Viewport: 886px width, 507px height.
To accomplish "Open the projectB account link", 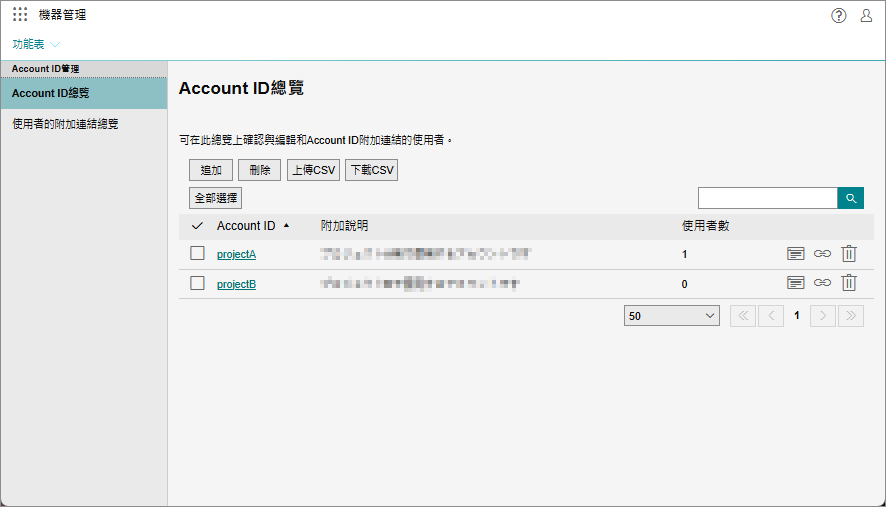I will (236, 284).
